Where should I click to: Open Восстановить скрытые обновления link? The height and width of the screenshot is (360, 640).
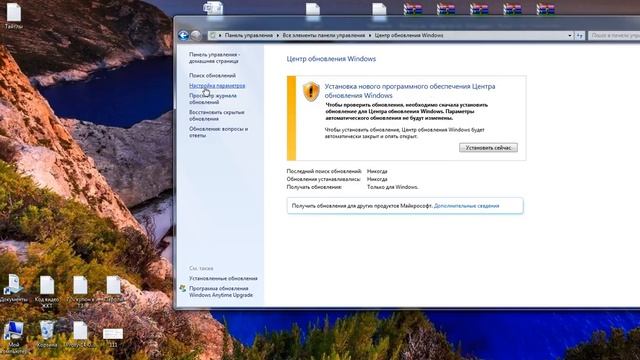click(x=216, y=116)
